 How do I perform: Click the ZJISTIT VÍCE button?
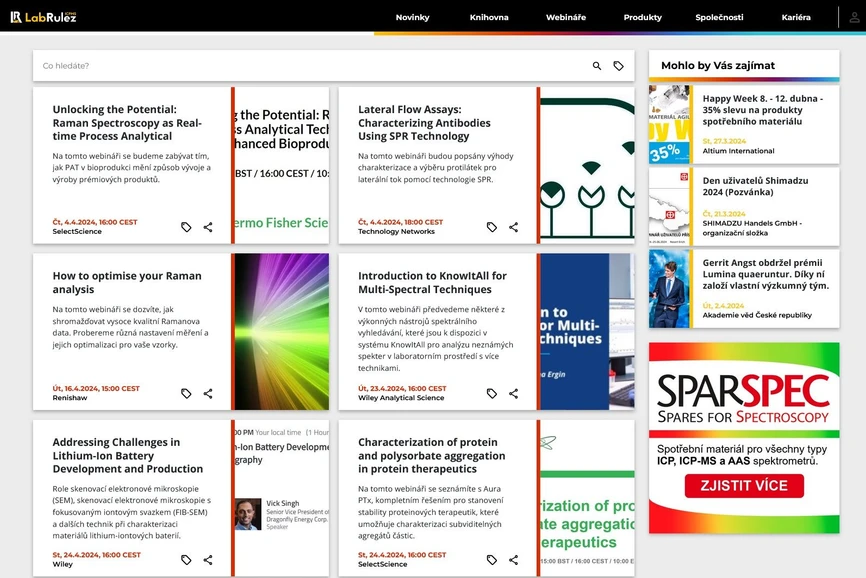(744, 486)
